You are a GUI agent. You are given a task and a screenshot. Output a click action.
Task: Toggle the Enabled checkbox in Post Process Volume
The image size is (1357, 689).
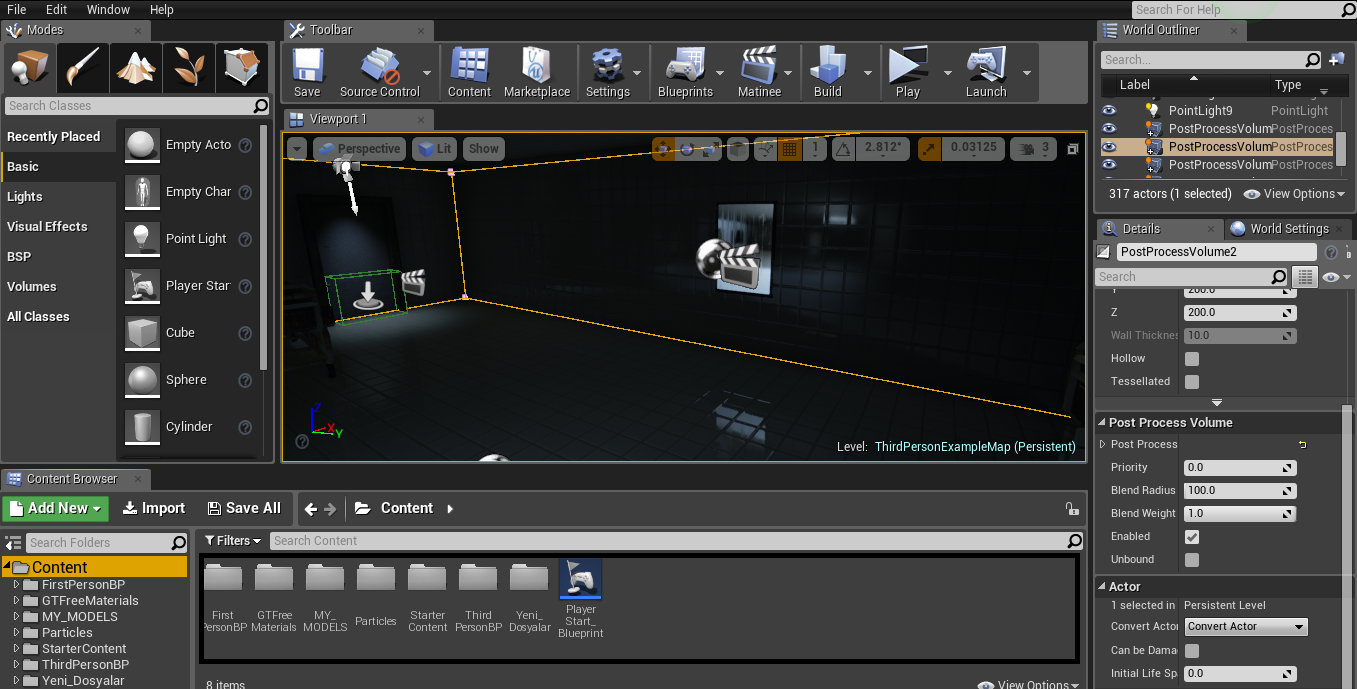click(x=1192, y=537)
